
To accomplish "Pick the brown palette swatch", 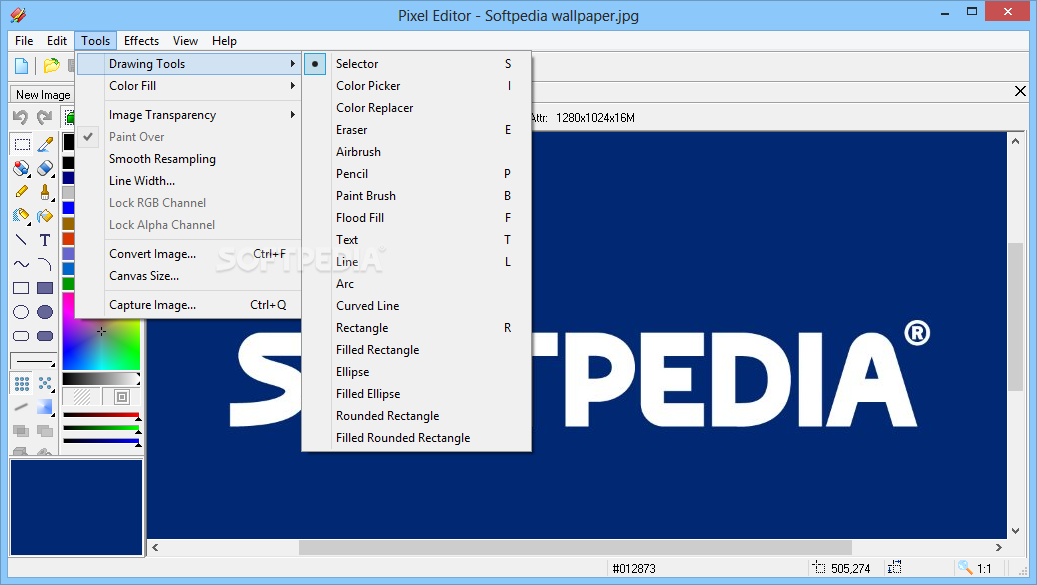I will point(68,223).
